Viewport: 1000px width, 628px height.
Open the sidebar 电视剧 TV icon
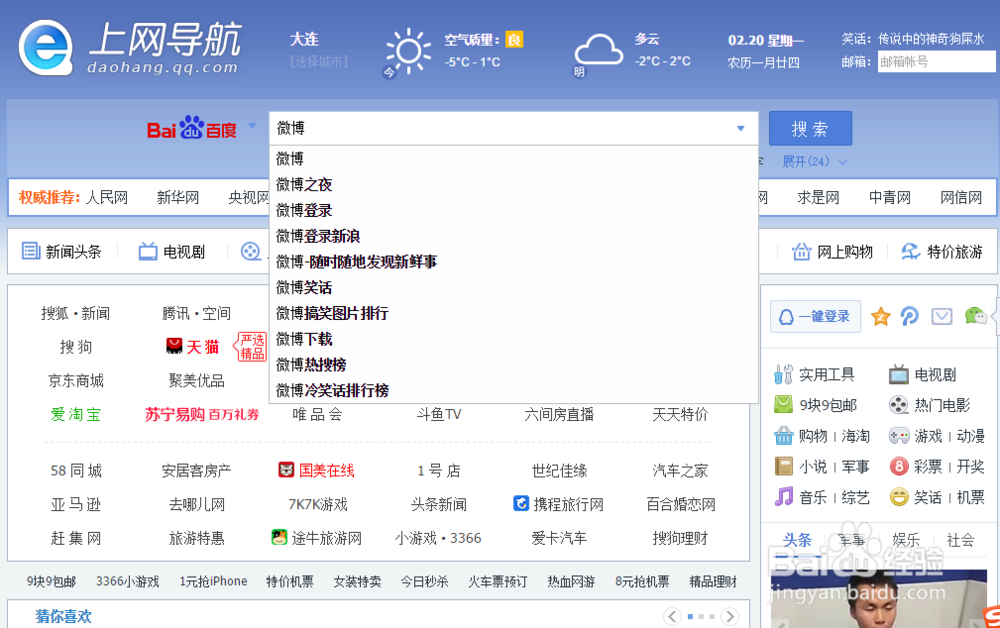tap(899, 374)
